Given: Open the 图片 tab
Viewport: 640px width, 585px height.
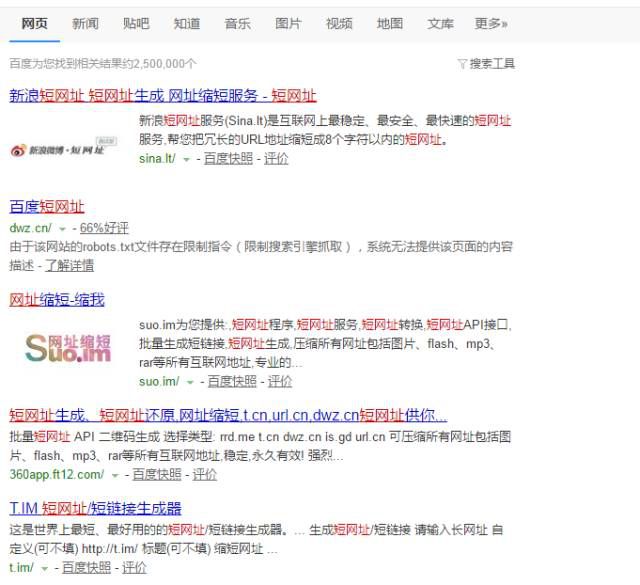Looking at the screenshot, I should point(288,24).
